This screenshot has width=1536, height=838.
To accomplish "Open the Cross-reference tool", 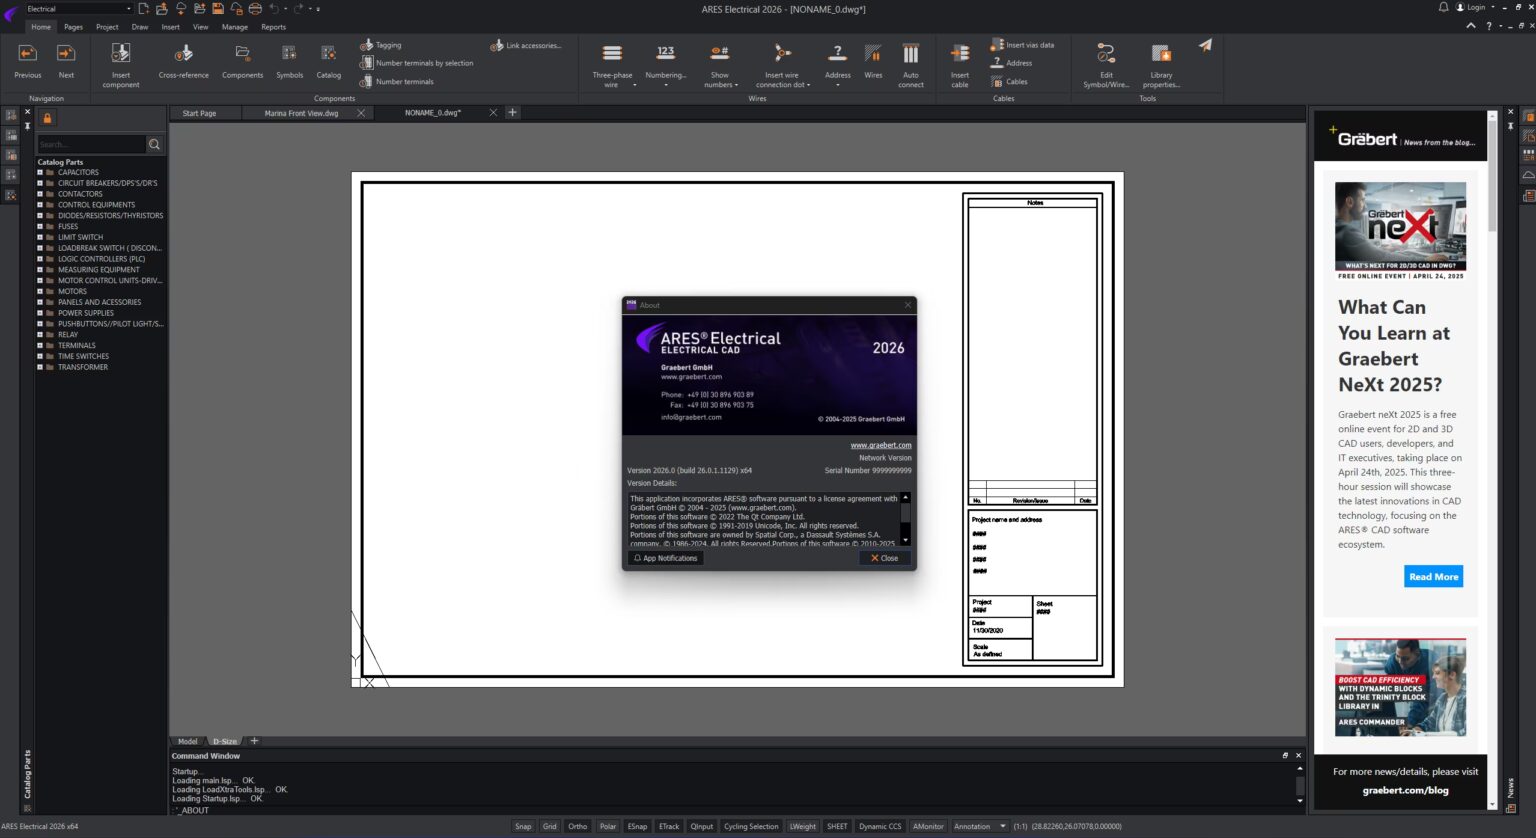I will [184, 55].
